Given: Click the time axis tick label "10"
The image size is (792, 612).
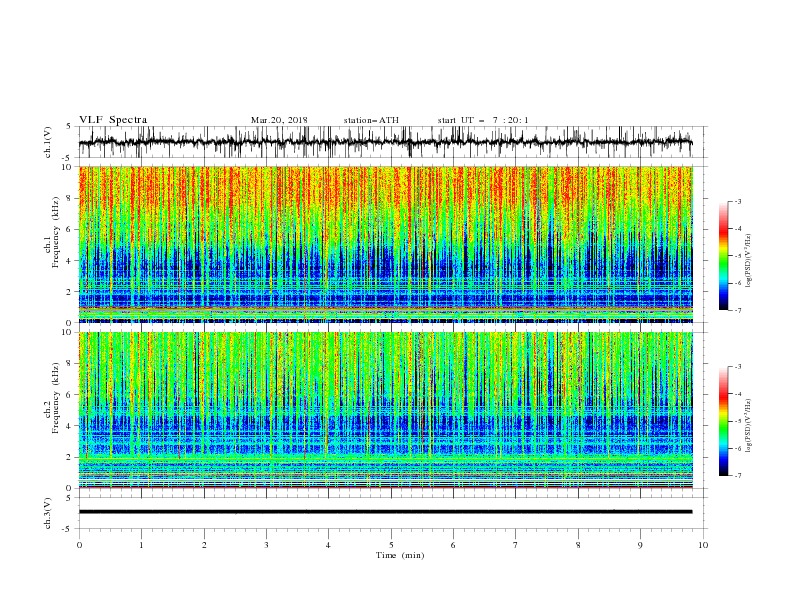Looking at the screenshot, I should pos(703,545).
